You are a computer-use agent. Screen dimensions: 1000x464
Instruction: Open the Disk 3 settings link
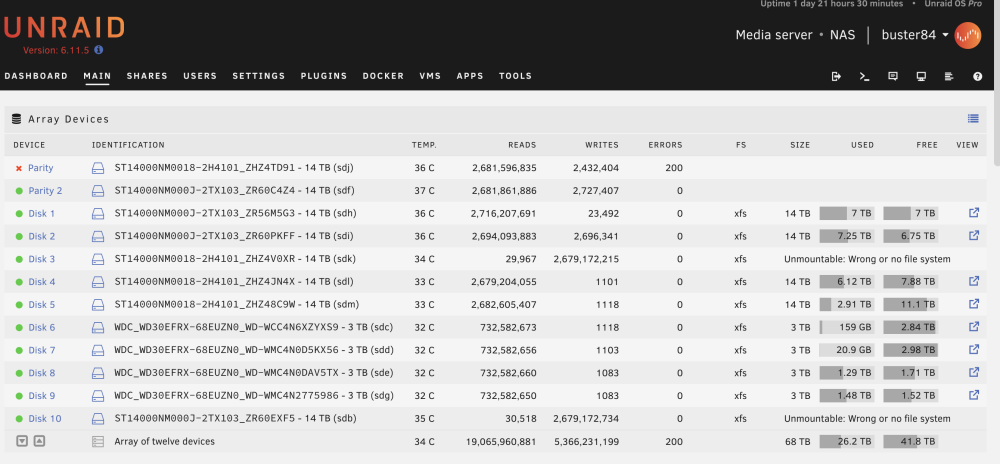coord(41,259)
